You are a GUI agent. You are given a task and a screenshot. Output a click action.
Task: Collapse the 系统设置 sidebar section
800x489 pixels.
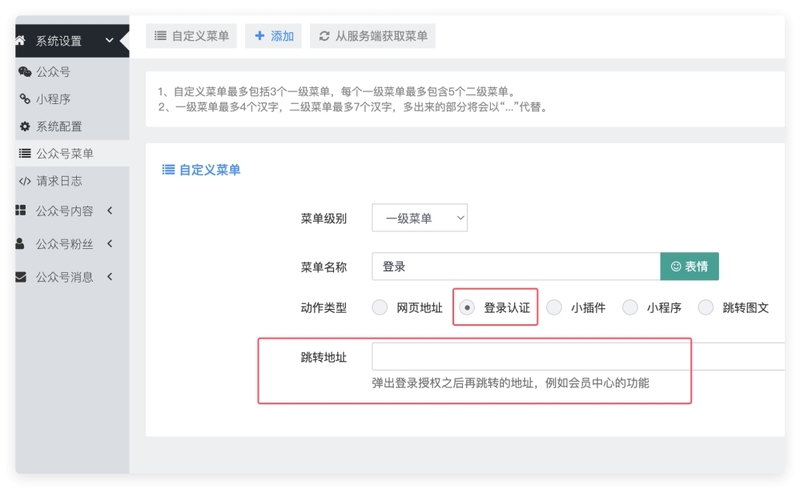[x=108, y=41]
